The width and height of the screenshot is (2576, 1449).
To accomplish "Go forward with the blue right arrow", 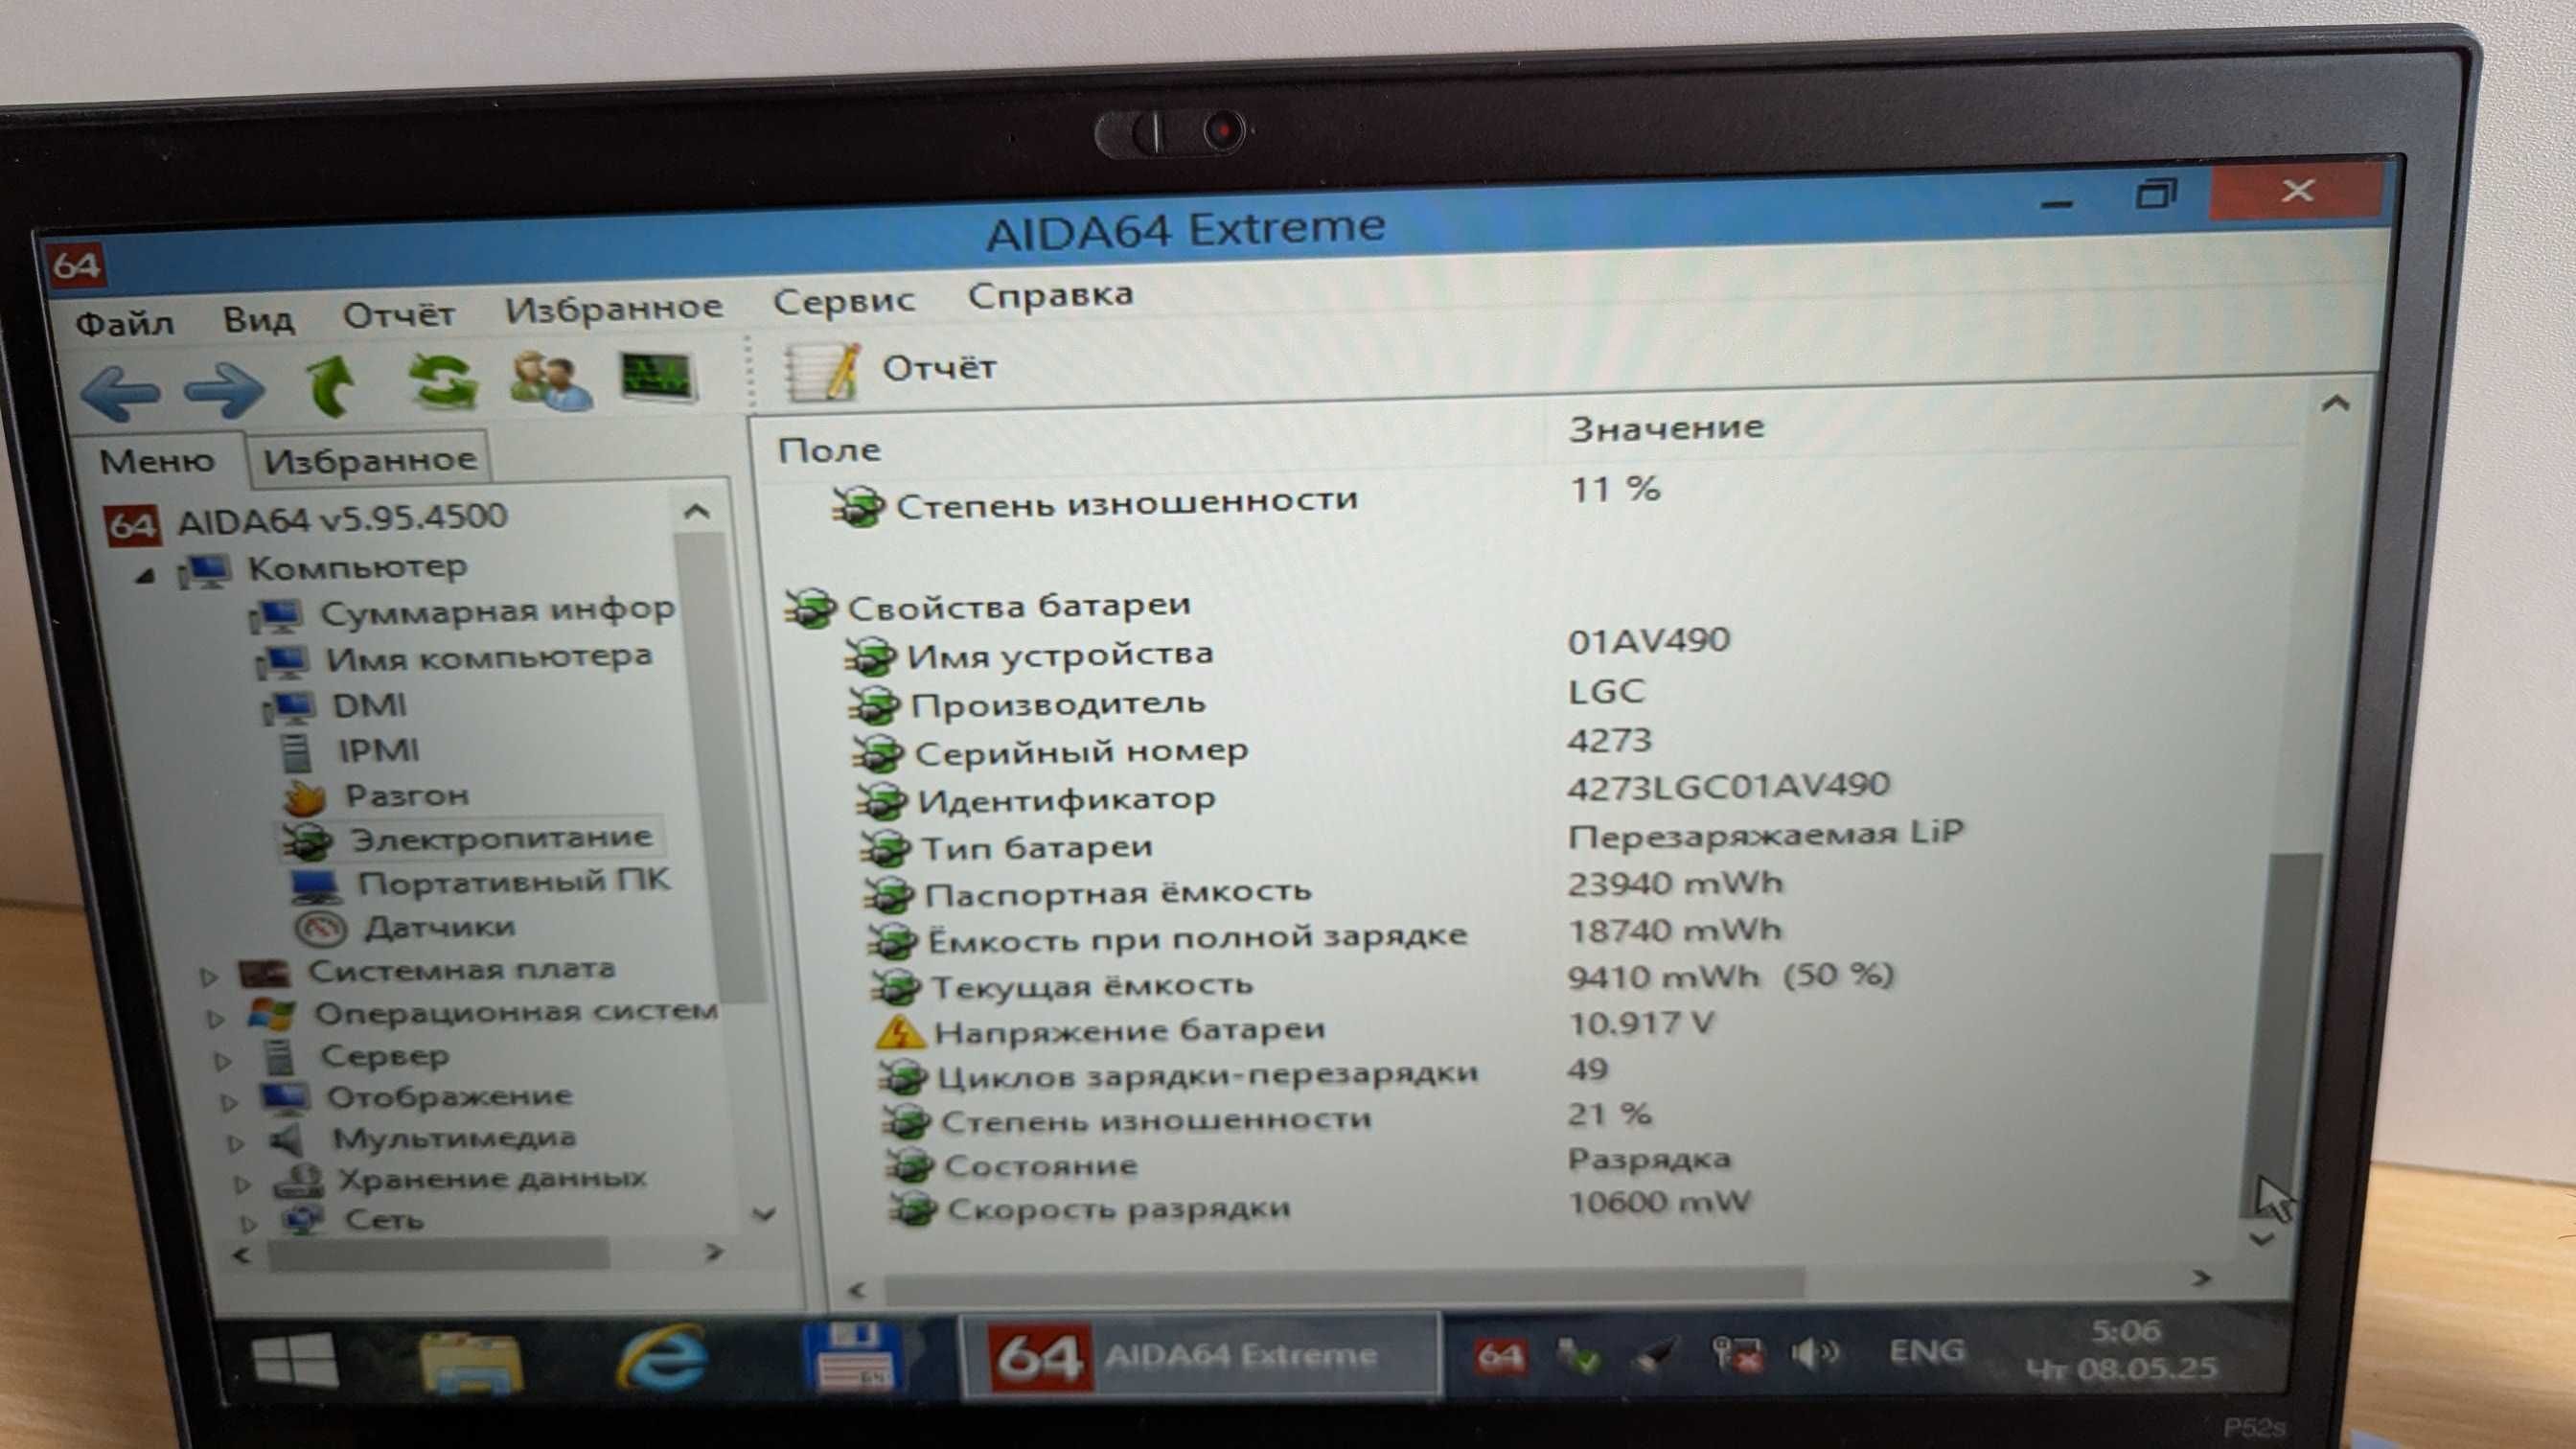I will (225, 389).
